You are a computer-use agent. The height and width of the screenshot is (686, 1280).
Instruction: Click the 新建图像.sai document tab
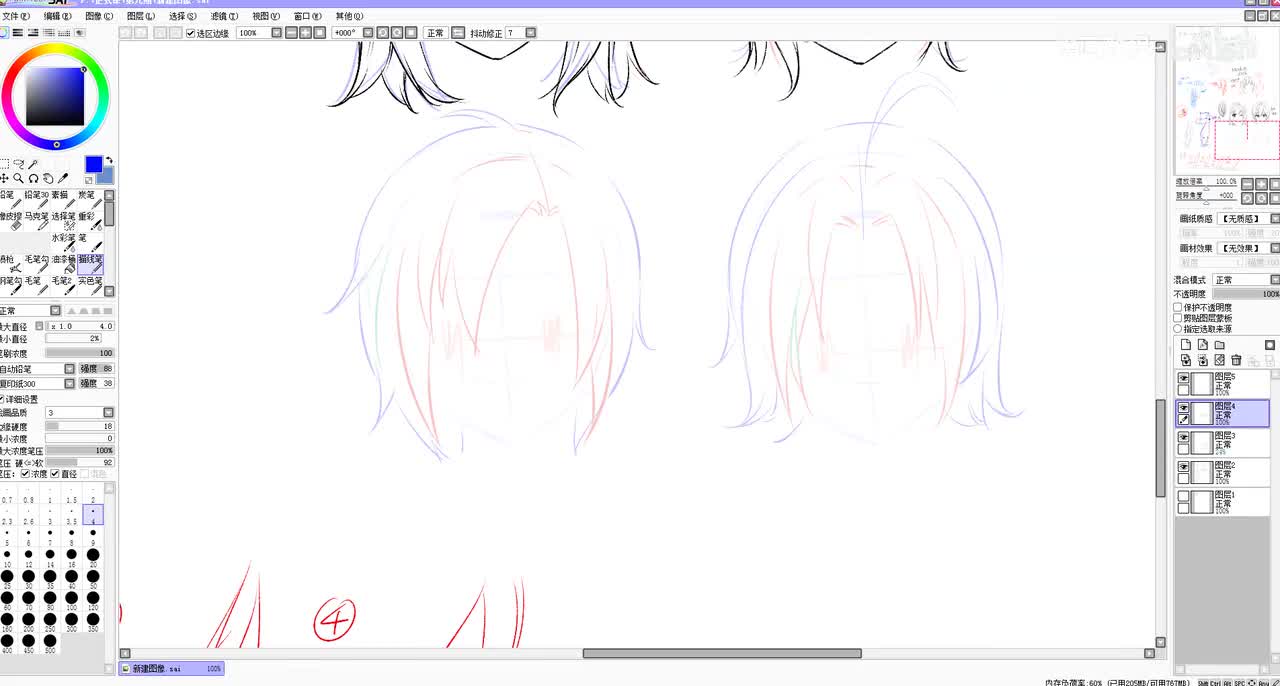(171, 668)
